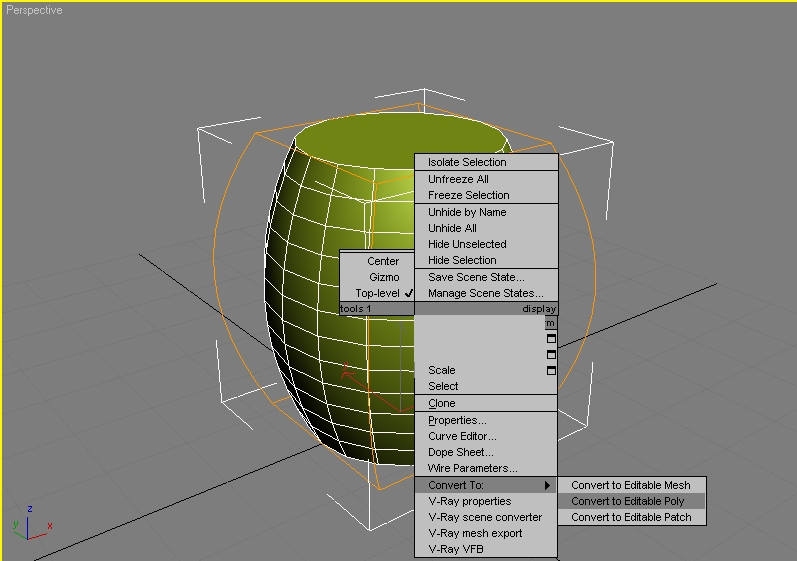Click the XYZ axis tripod icon
This screenshot has width=797, height=561.
point(32,522)
